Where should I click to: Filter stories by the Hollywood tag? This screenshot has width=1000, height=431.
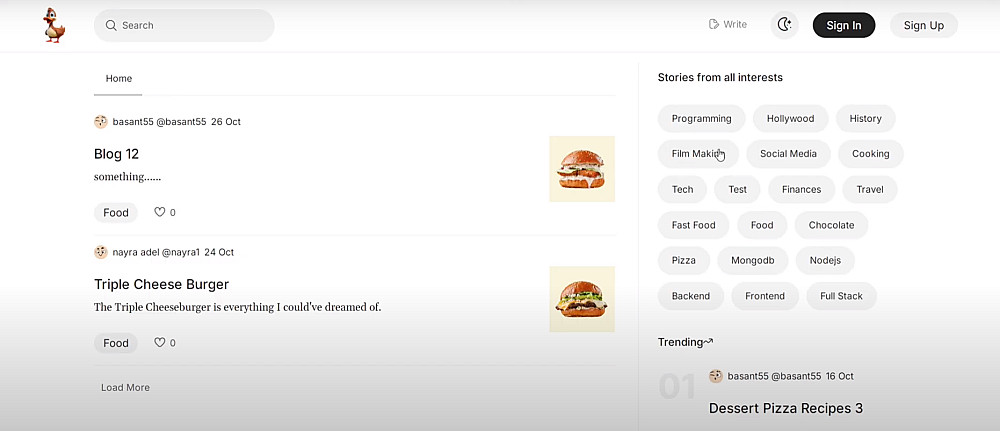(790, 119)
